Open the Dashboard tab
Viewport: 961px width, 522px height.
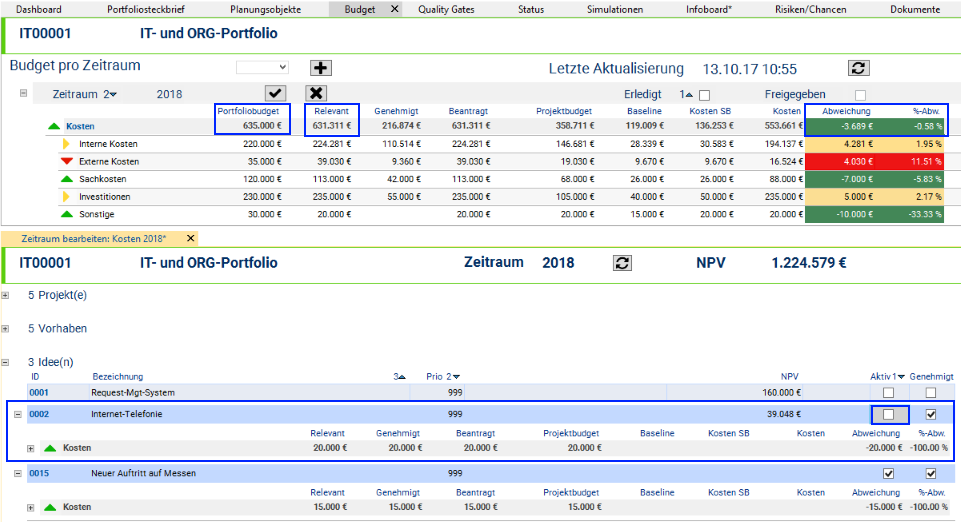39,9
